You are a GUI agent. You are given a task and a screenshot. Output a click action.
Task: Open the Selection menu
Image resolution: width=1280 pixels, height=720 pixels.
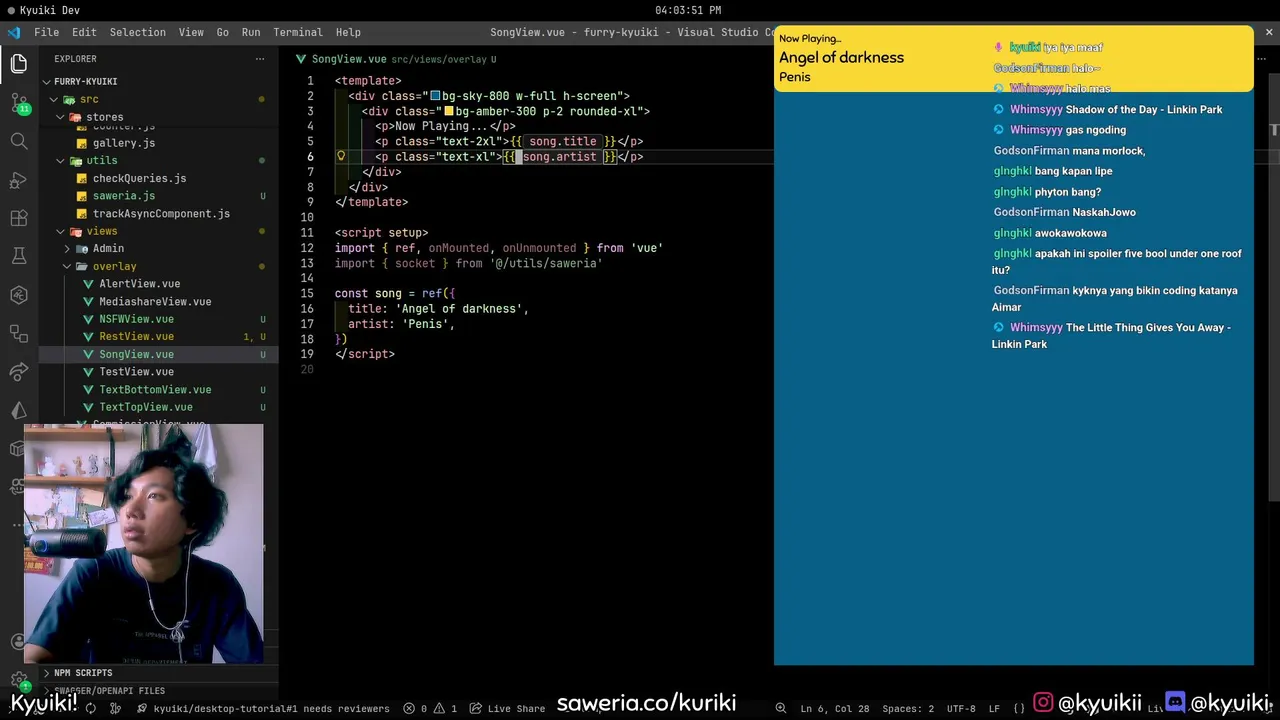pyautogui.click(x=138, y=32)
